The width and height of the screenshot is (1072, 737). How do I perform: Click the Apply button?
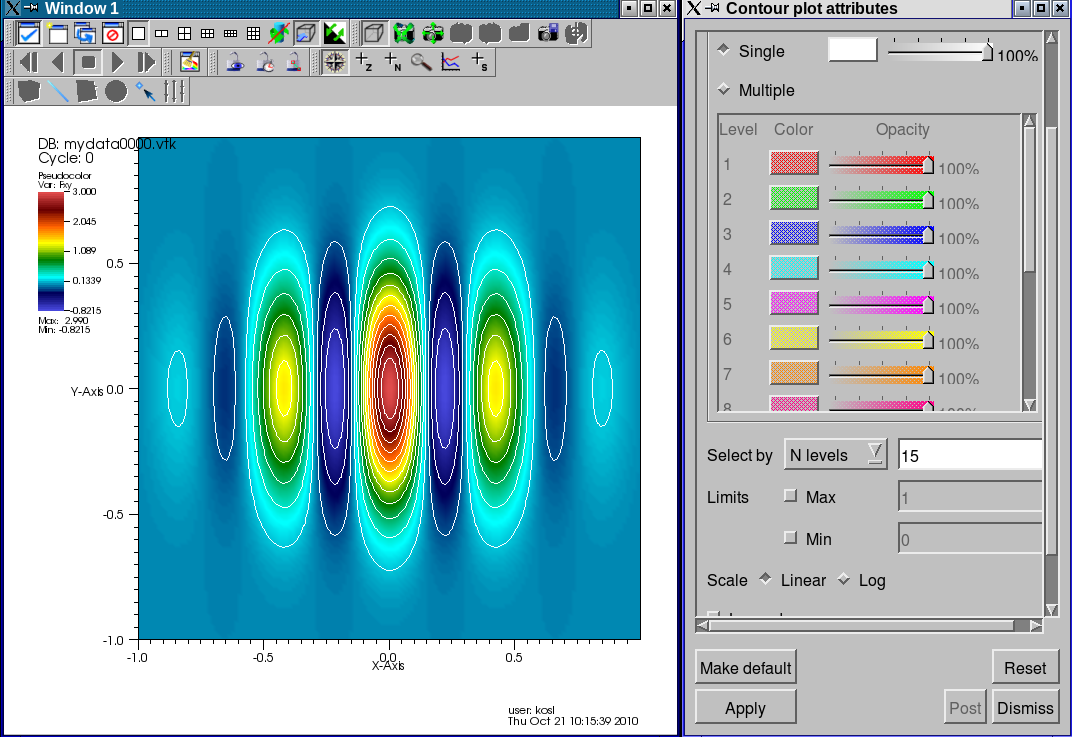[x=745, y=708]
